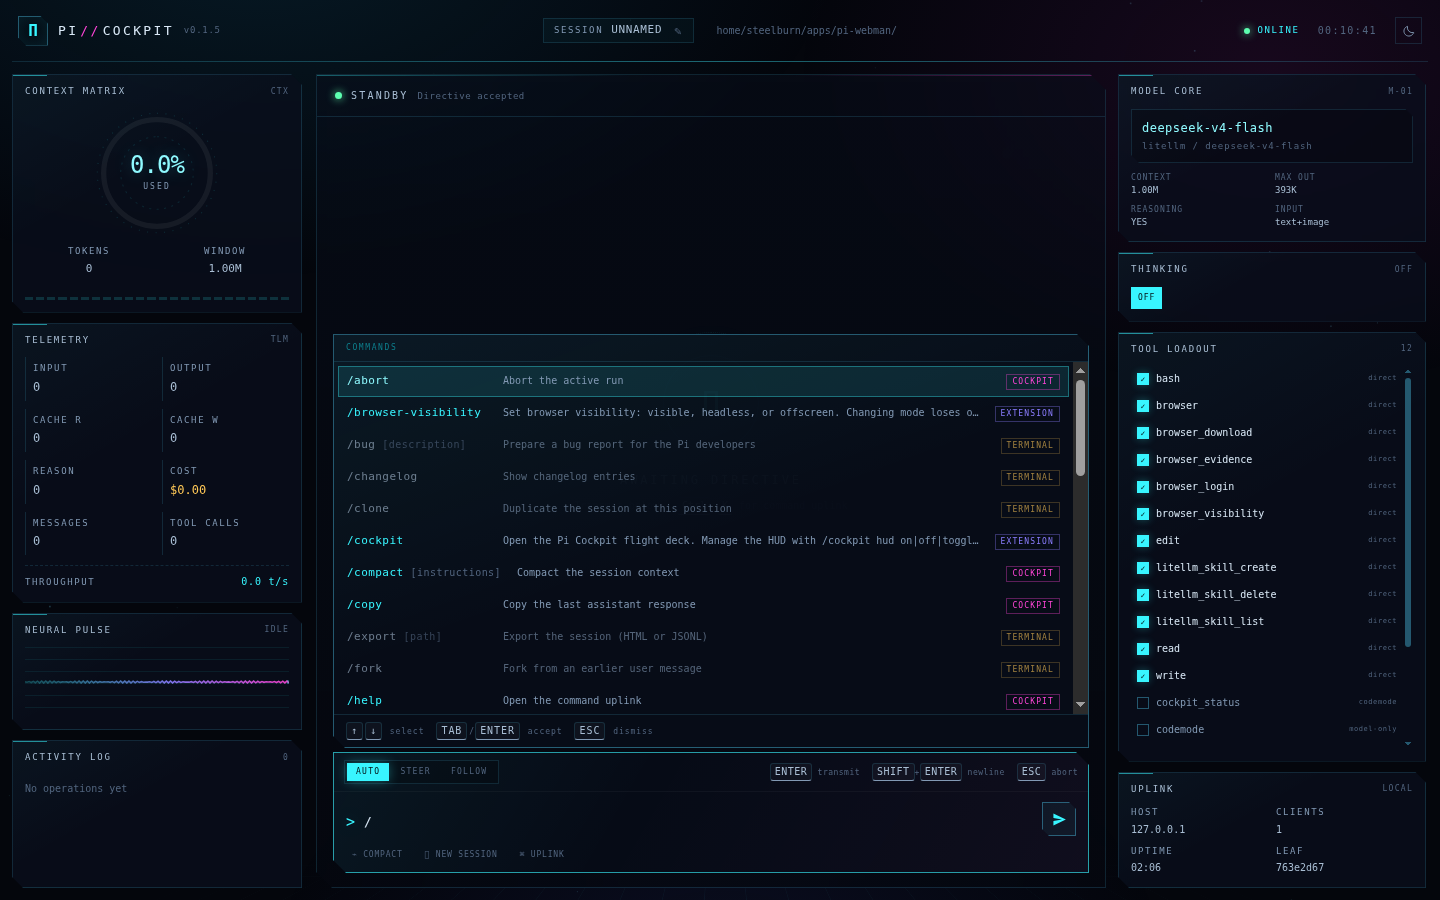Viewport: 1440px width, 900px height.
Task: Toggle the dark mode moon icon
Action: pos(1408,31)
